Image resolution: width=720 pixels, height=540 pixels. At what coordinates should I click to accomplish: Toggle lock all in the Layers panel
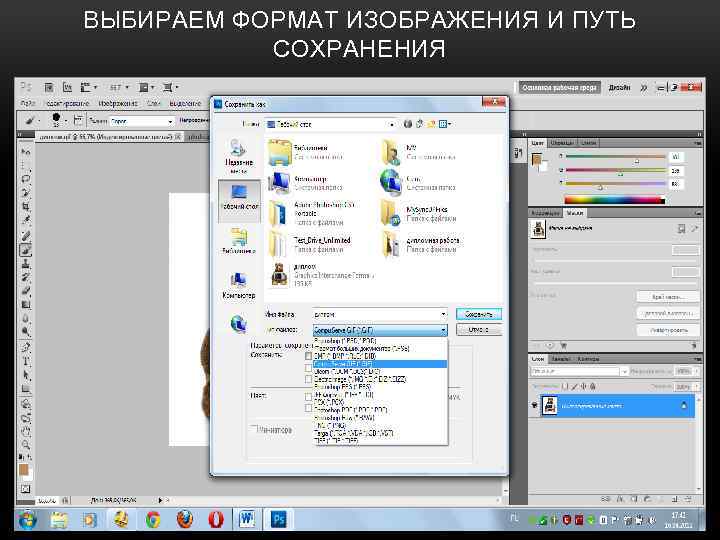click(x=593, y=386)
